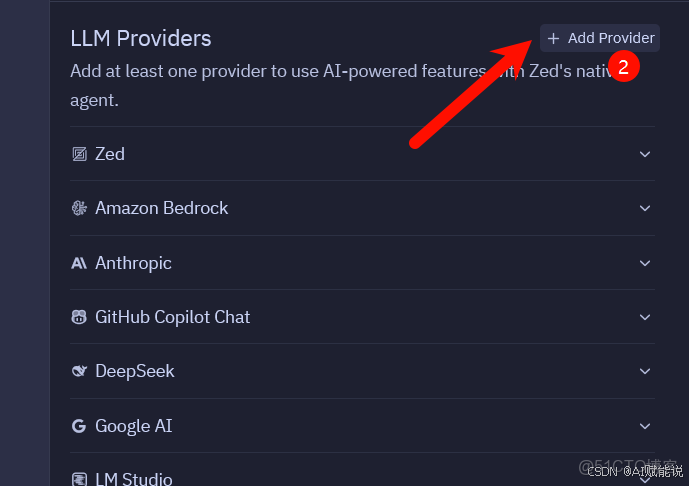The width and height of the screenshot is (689, 486).
Task: Click the GitHub Copilot Chat icon
Action: point(79,317)
